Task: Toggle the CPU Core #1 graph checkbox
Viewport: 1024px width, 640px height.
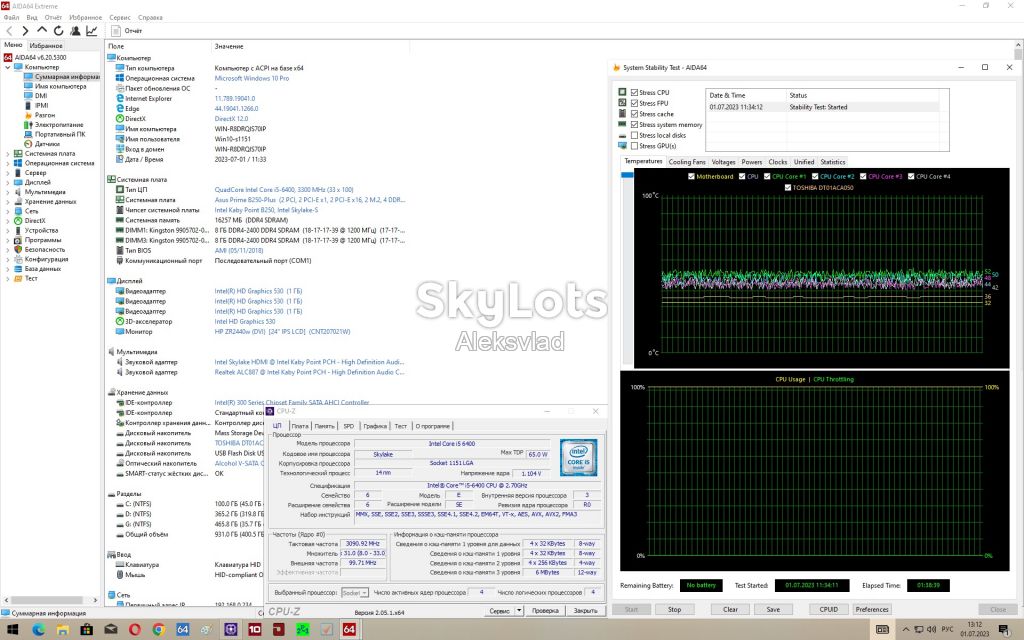Action: pos(768,176)
